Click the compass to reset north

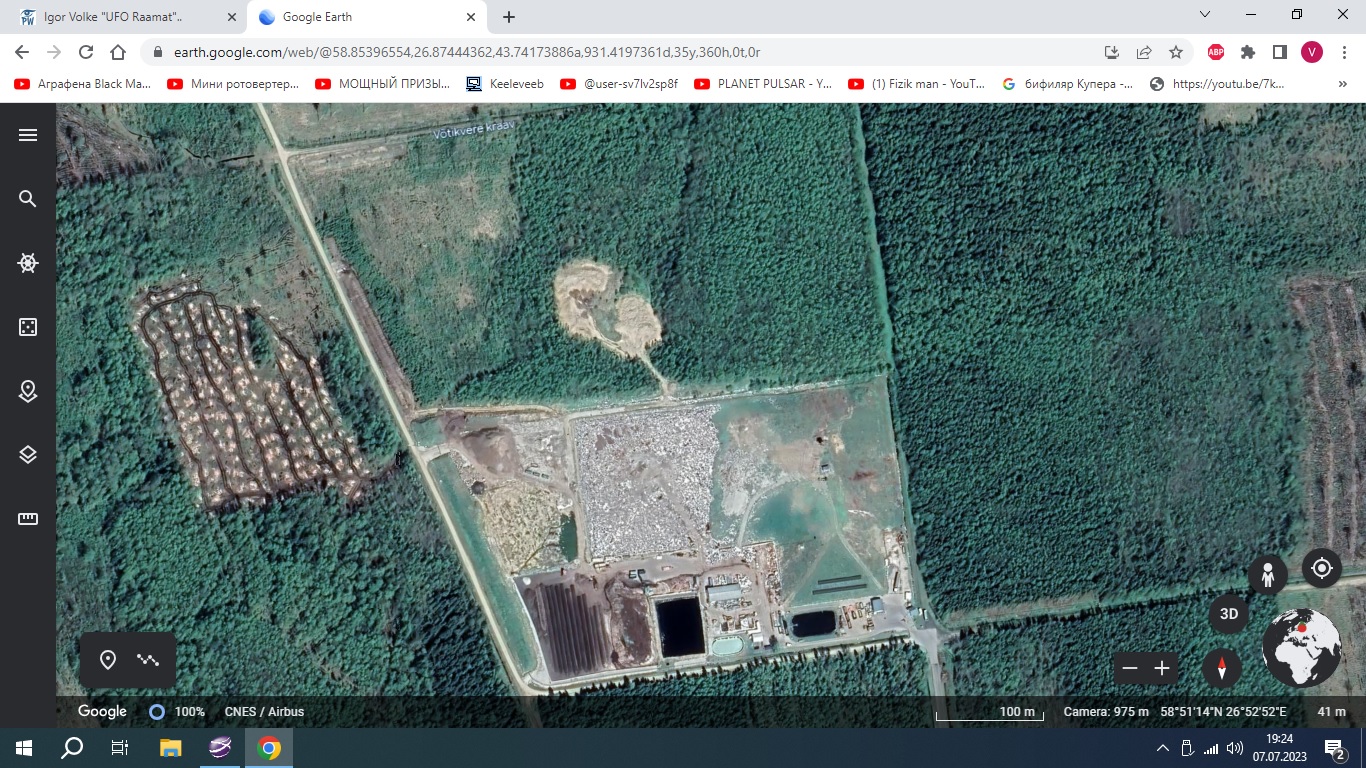click(1221, 668)
